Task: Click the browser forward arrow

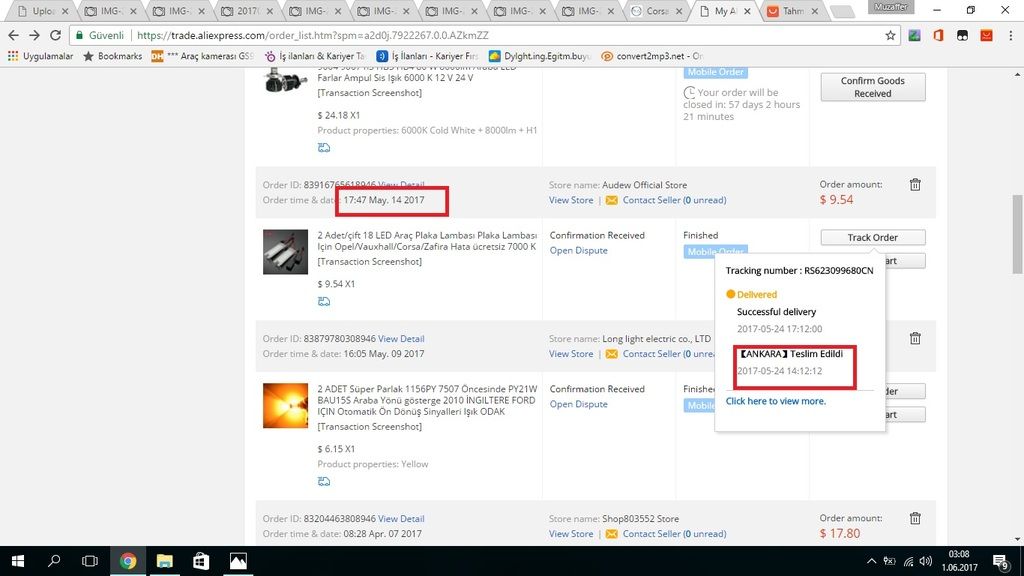Action: [35, 35]
